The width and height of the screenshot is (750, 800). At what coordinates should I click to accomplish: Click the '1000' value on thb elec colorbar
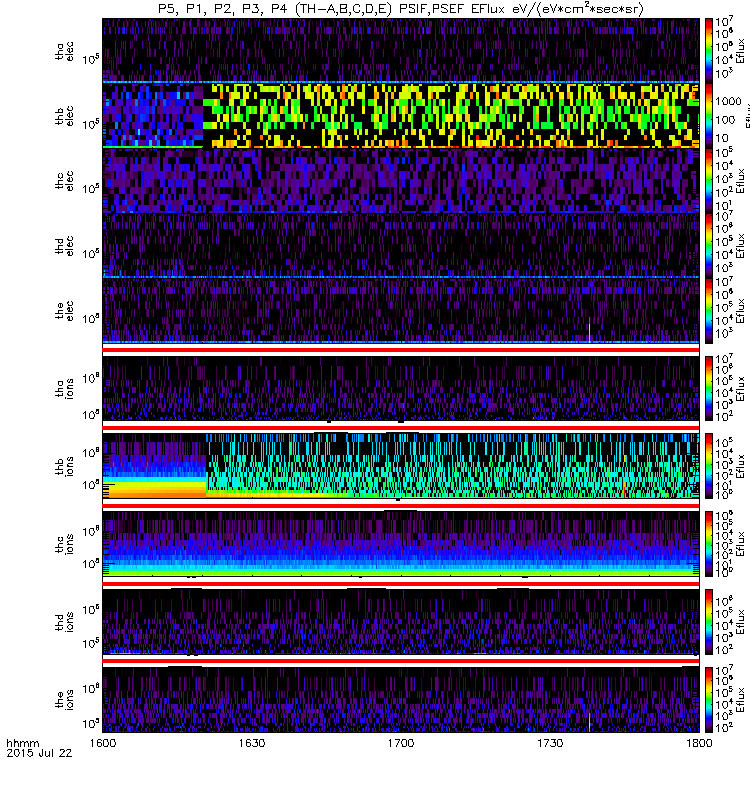tap(728, 101)
